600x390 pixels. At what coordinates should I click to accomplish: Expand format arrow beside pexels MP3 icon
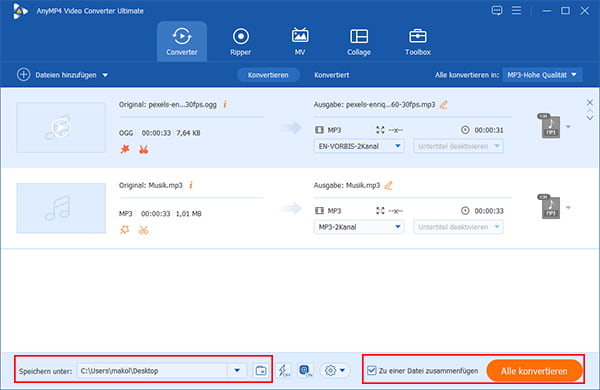pos(568,127)
